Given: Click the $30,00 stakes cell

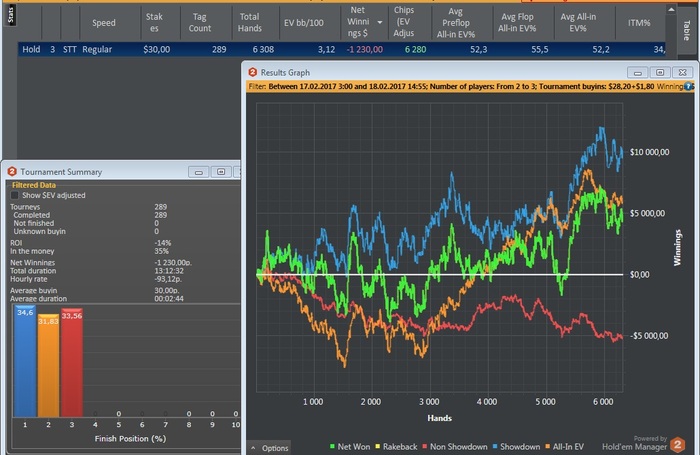Looking at the screenshot, I should (x=157, y=49).
